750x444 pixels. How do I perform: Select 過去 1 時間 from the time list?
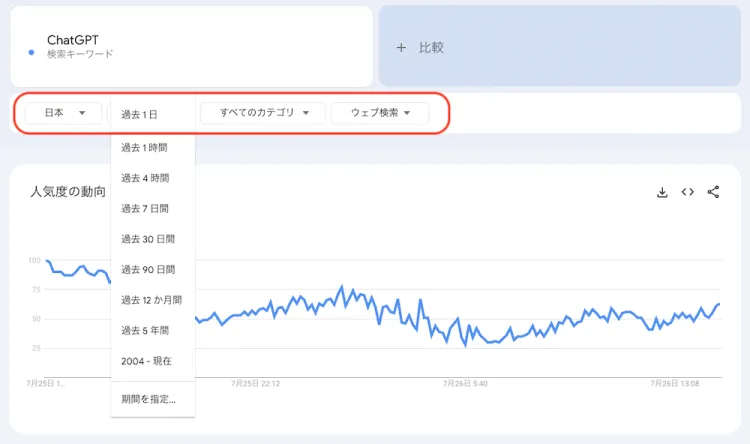tap(153, 147)
